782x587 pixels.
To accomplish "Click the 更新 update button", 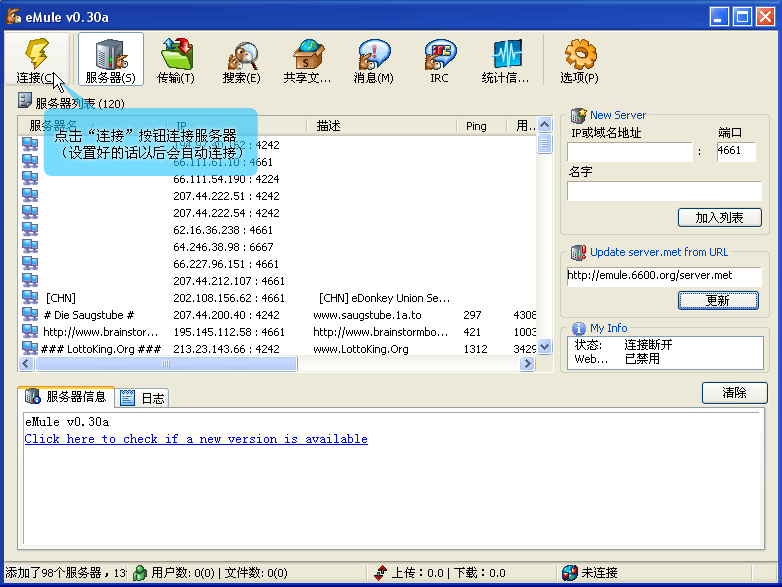I will click(x=718, y=300).
